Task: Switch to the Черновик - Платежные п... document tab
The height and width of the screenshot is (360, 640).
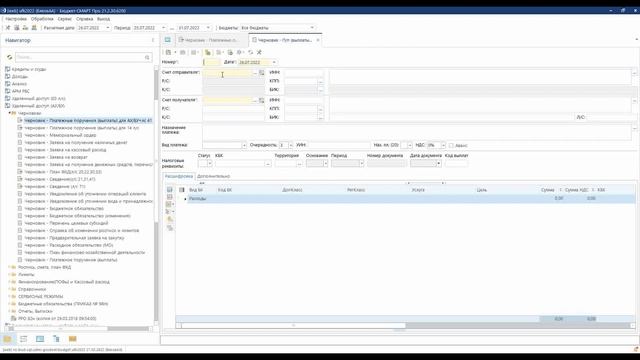Action: point(211,40)
